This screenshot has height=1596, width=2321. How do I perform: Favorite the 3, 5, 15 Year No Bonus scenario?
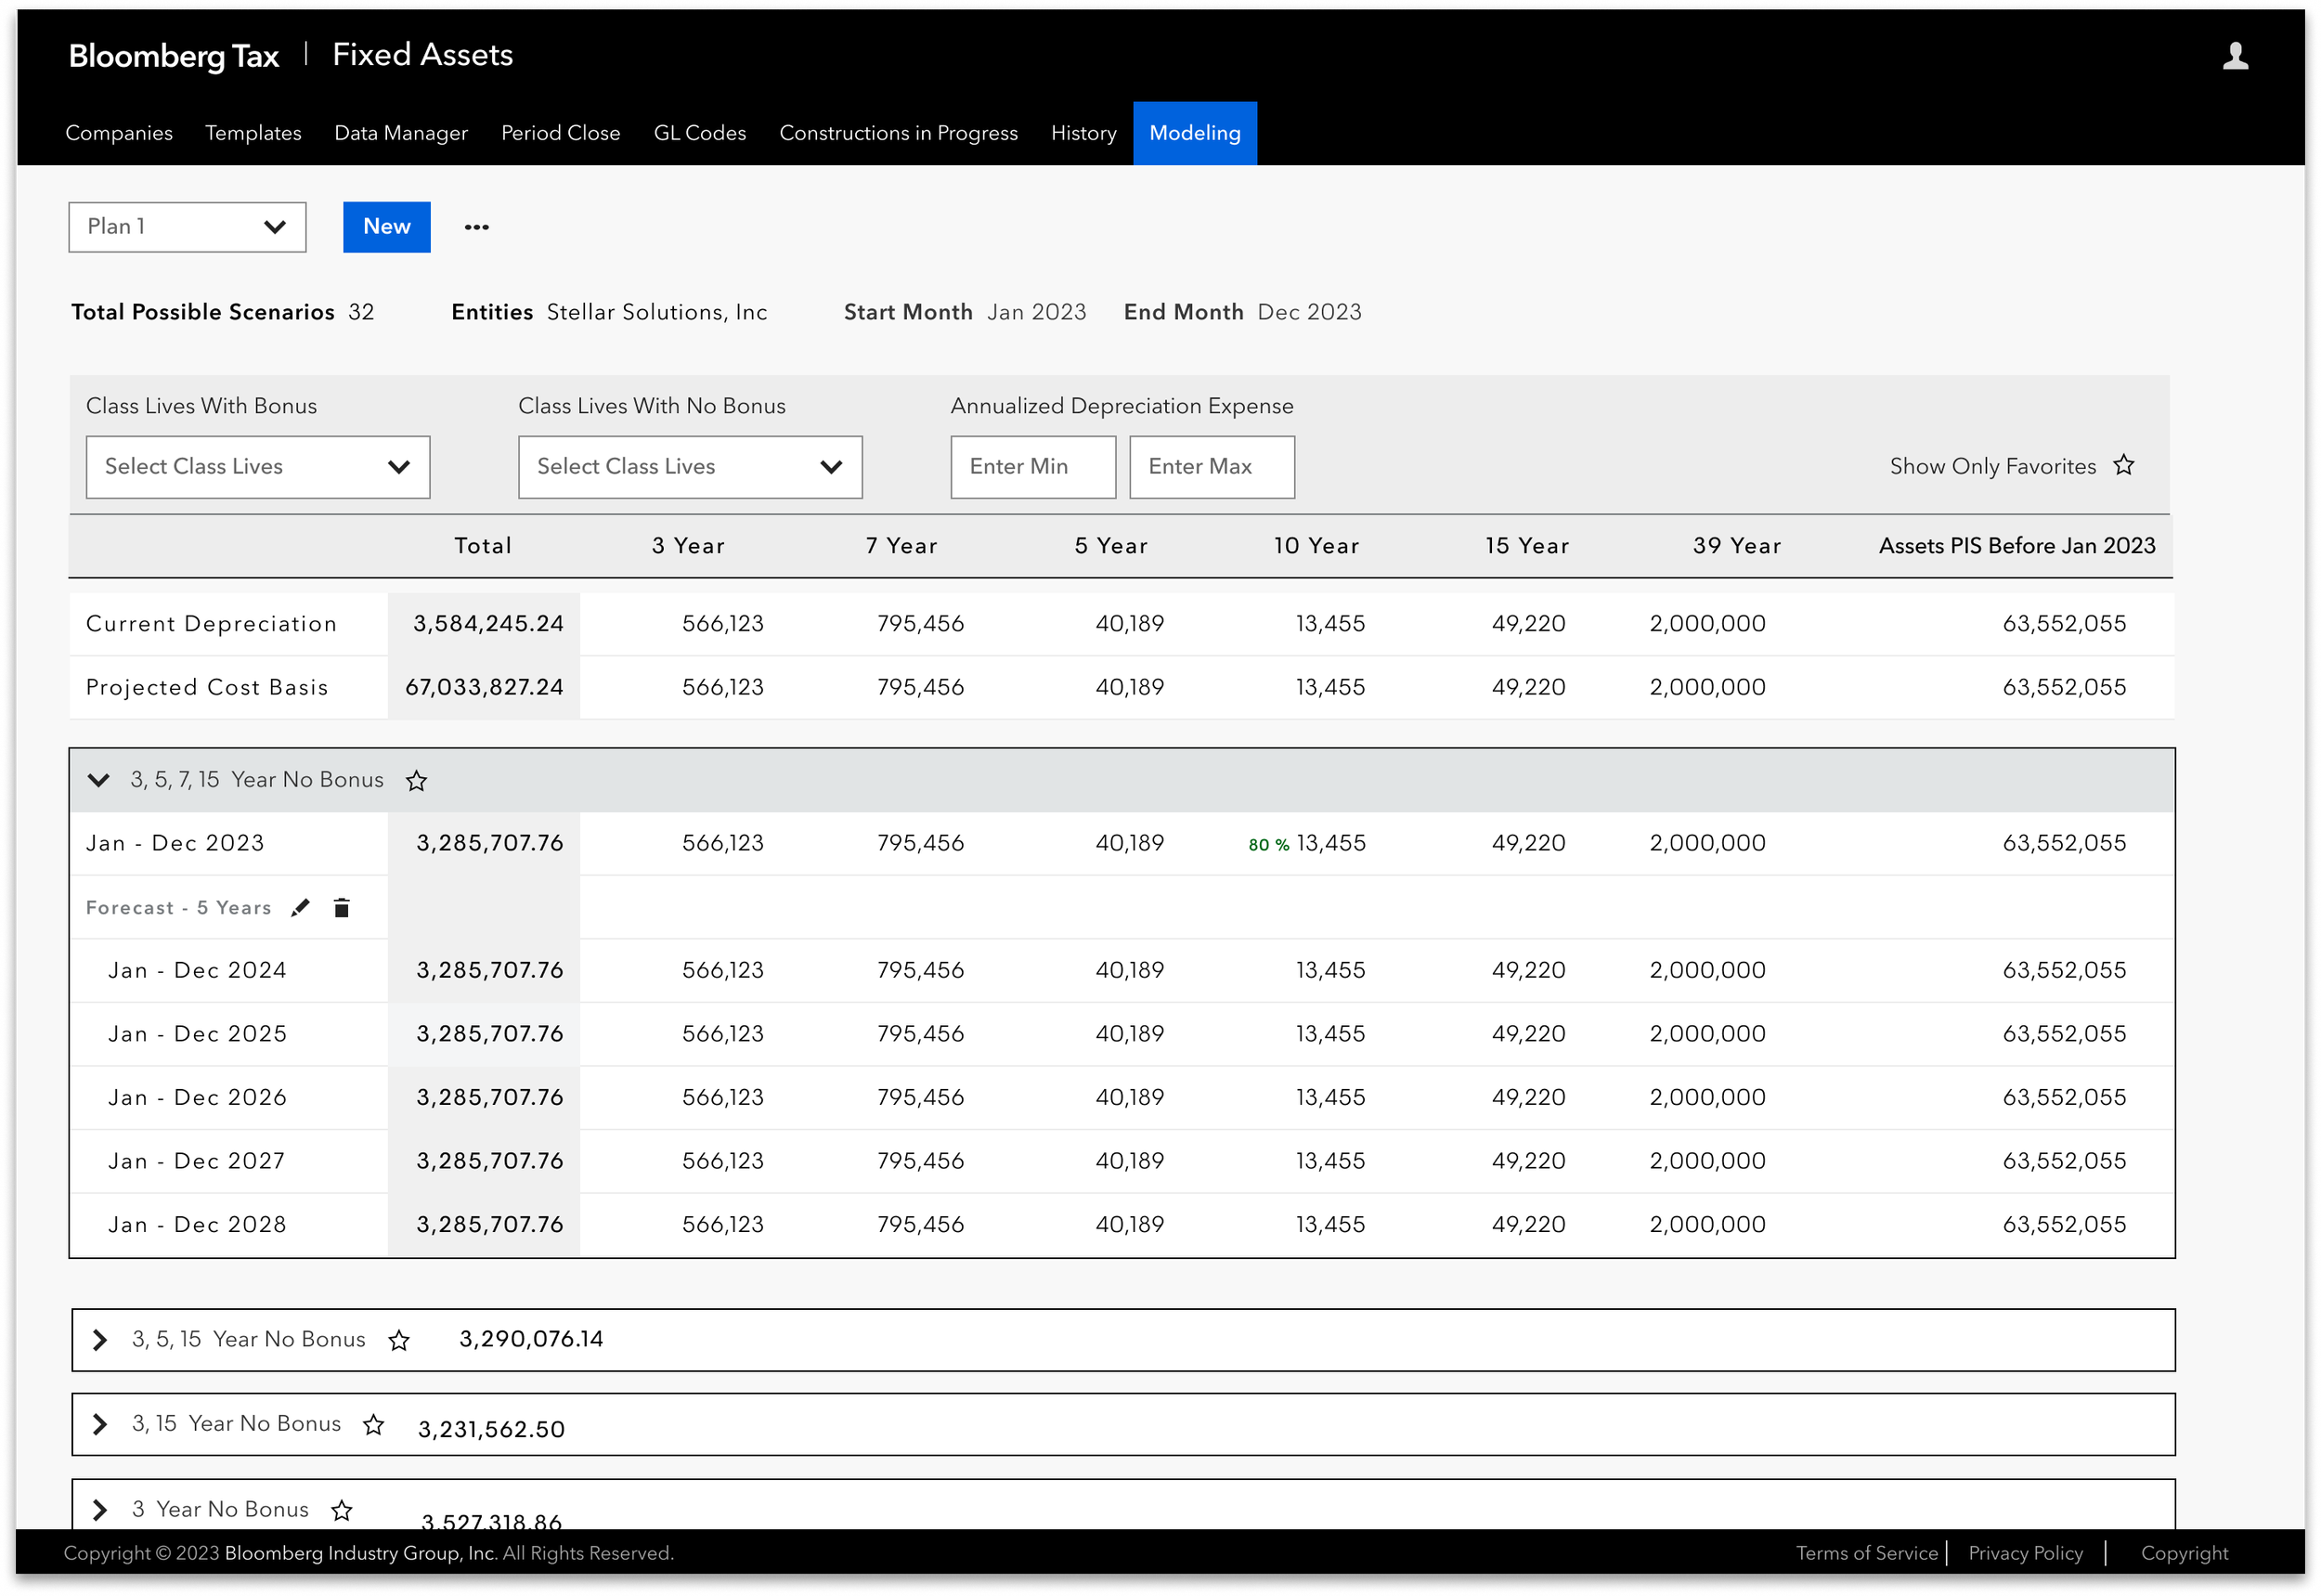pos(399,1340)
